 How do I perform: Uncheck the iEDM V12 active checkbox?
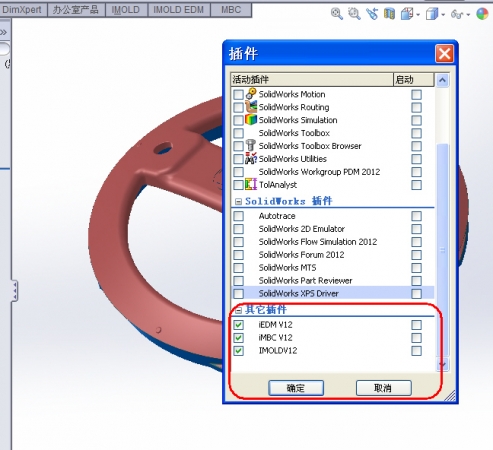point(238,325)
